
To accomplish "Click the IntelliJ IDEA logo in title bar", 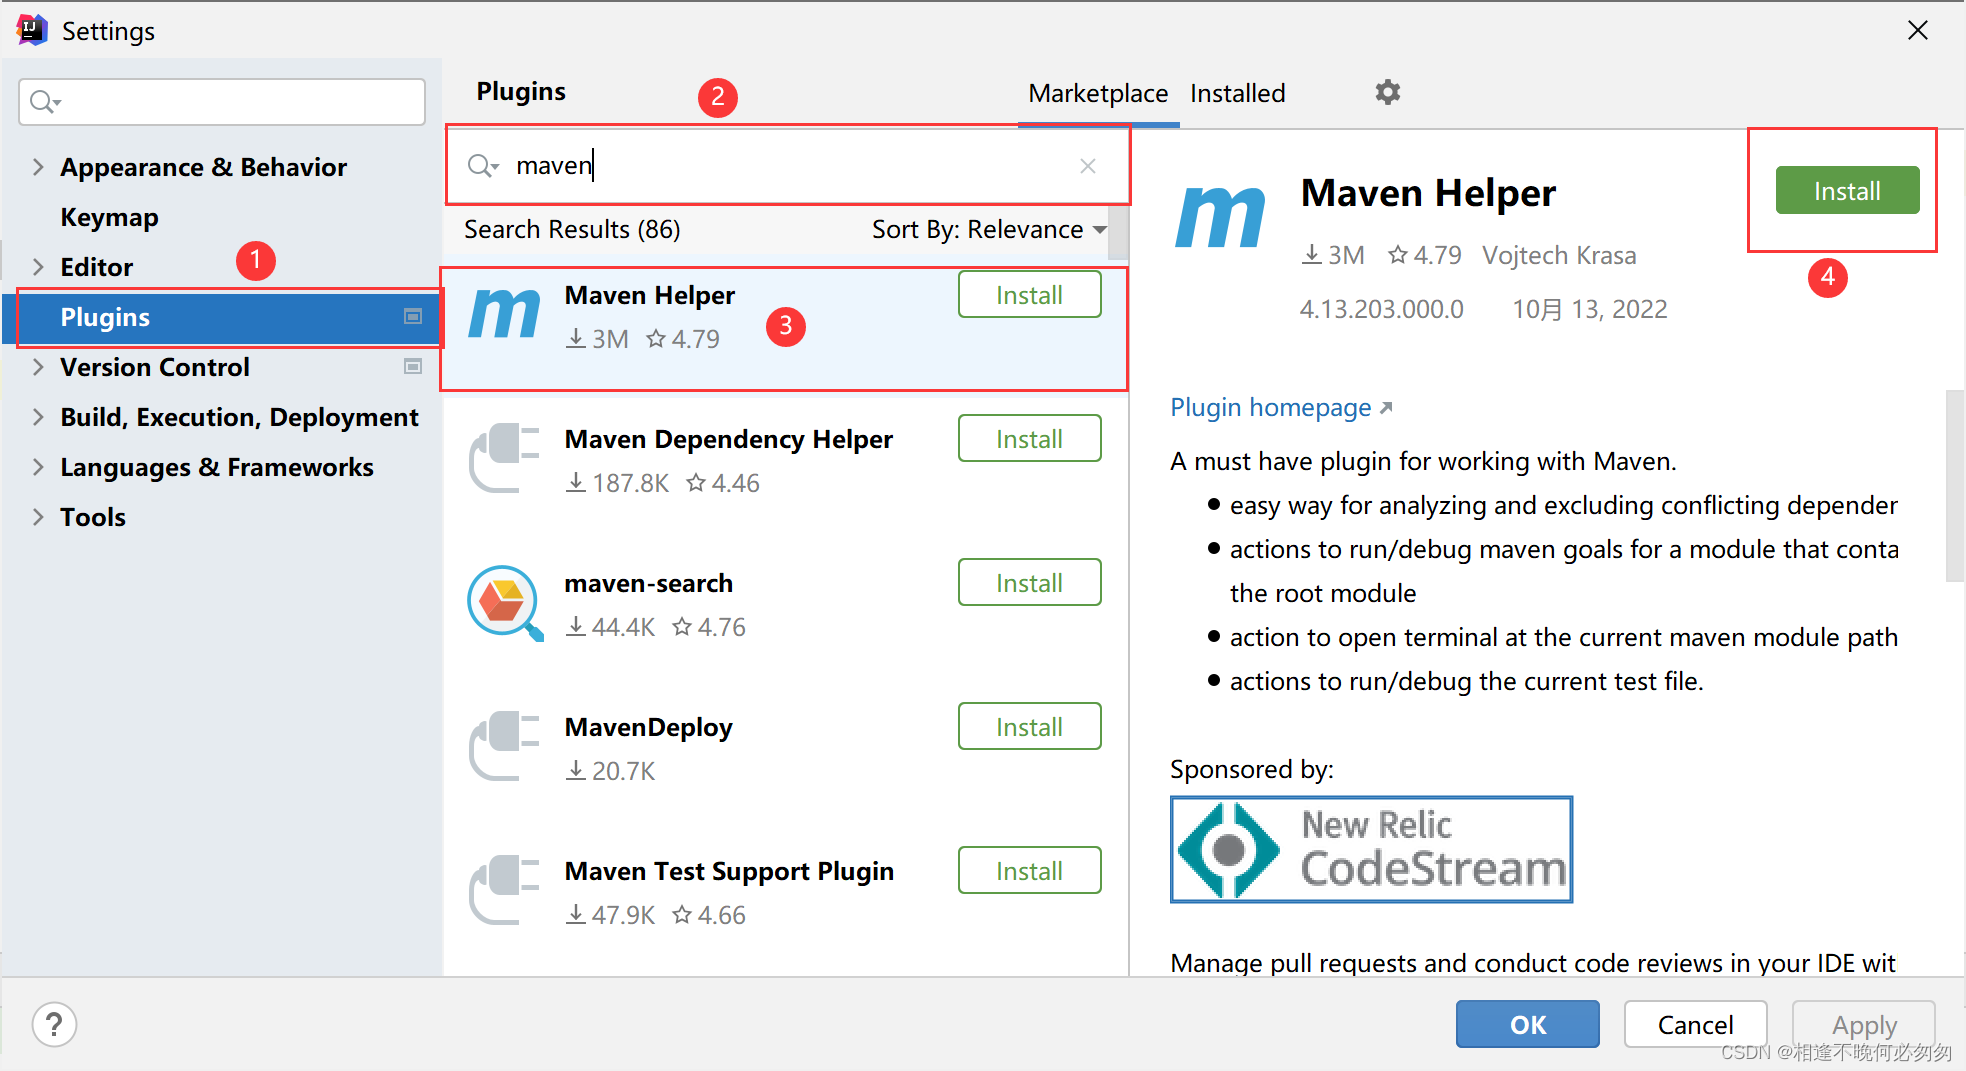I will (x=32, y=30).
